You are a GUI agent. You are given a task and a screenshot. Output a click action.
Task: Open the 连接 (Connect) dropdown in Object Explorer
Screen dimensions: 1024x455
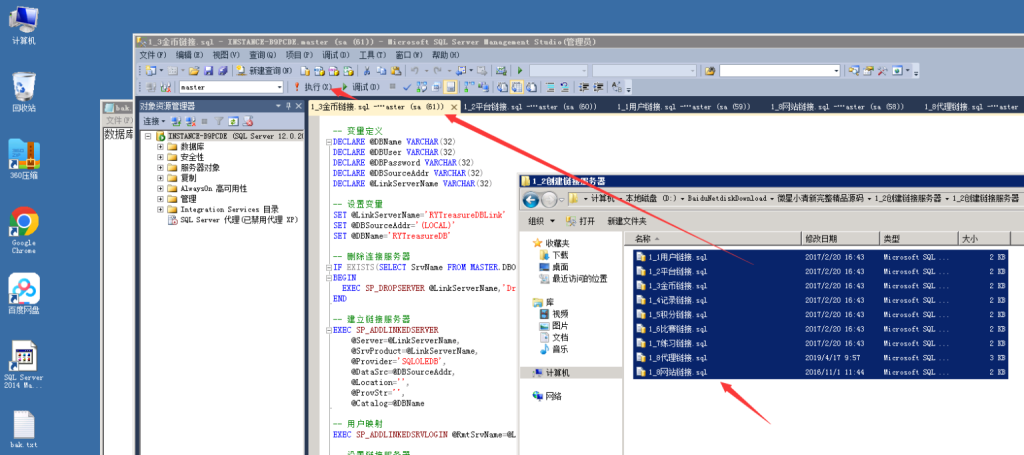(154, 121)
